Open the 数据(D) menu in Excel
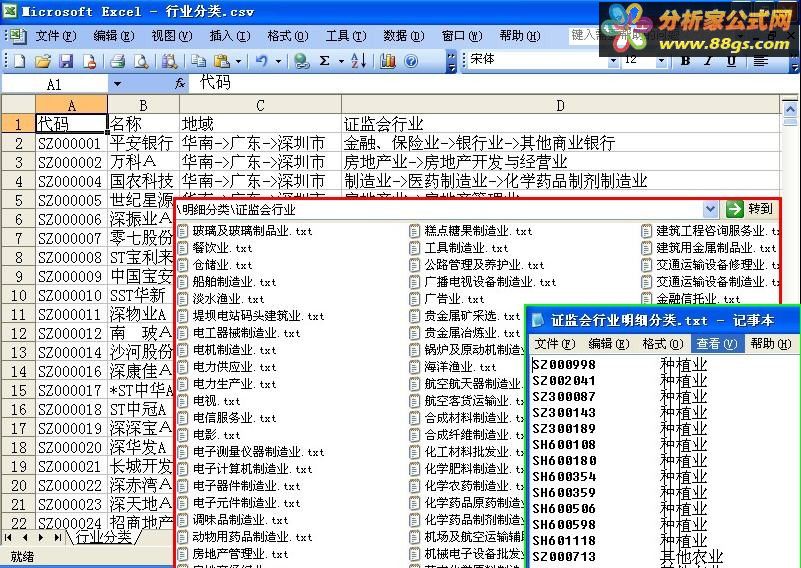This screenshot has height=568, width=801. point(404,36)
